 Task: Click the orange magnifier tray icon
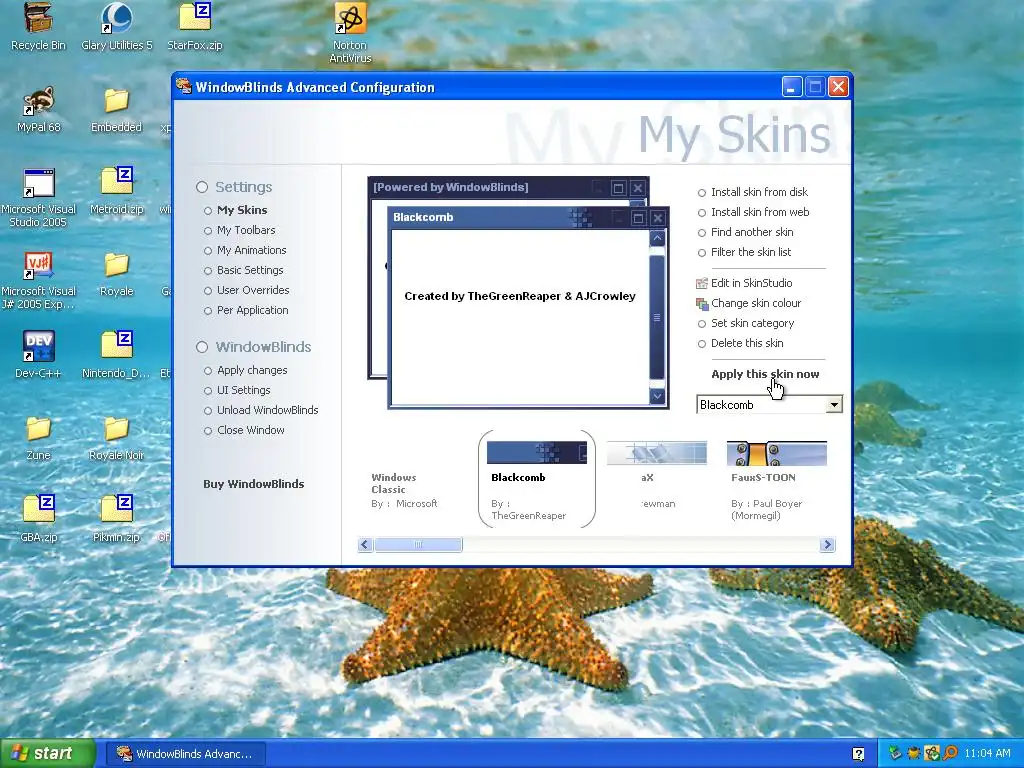pyautogui.click(x=949, y=754)
